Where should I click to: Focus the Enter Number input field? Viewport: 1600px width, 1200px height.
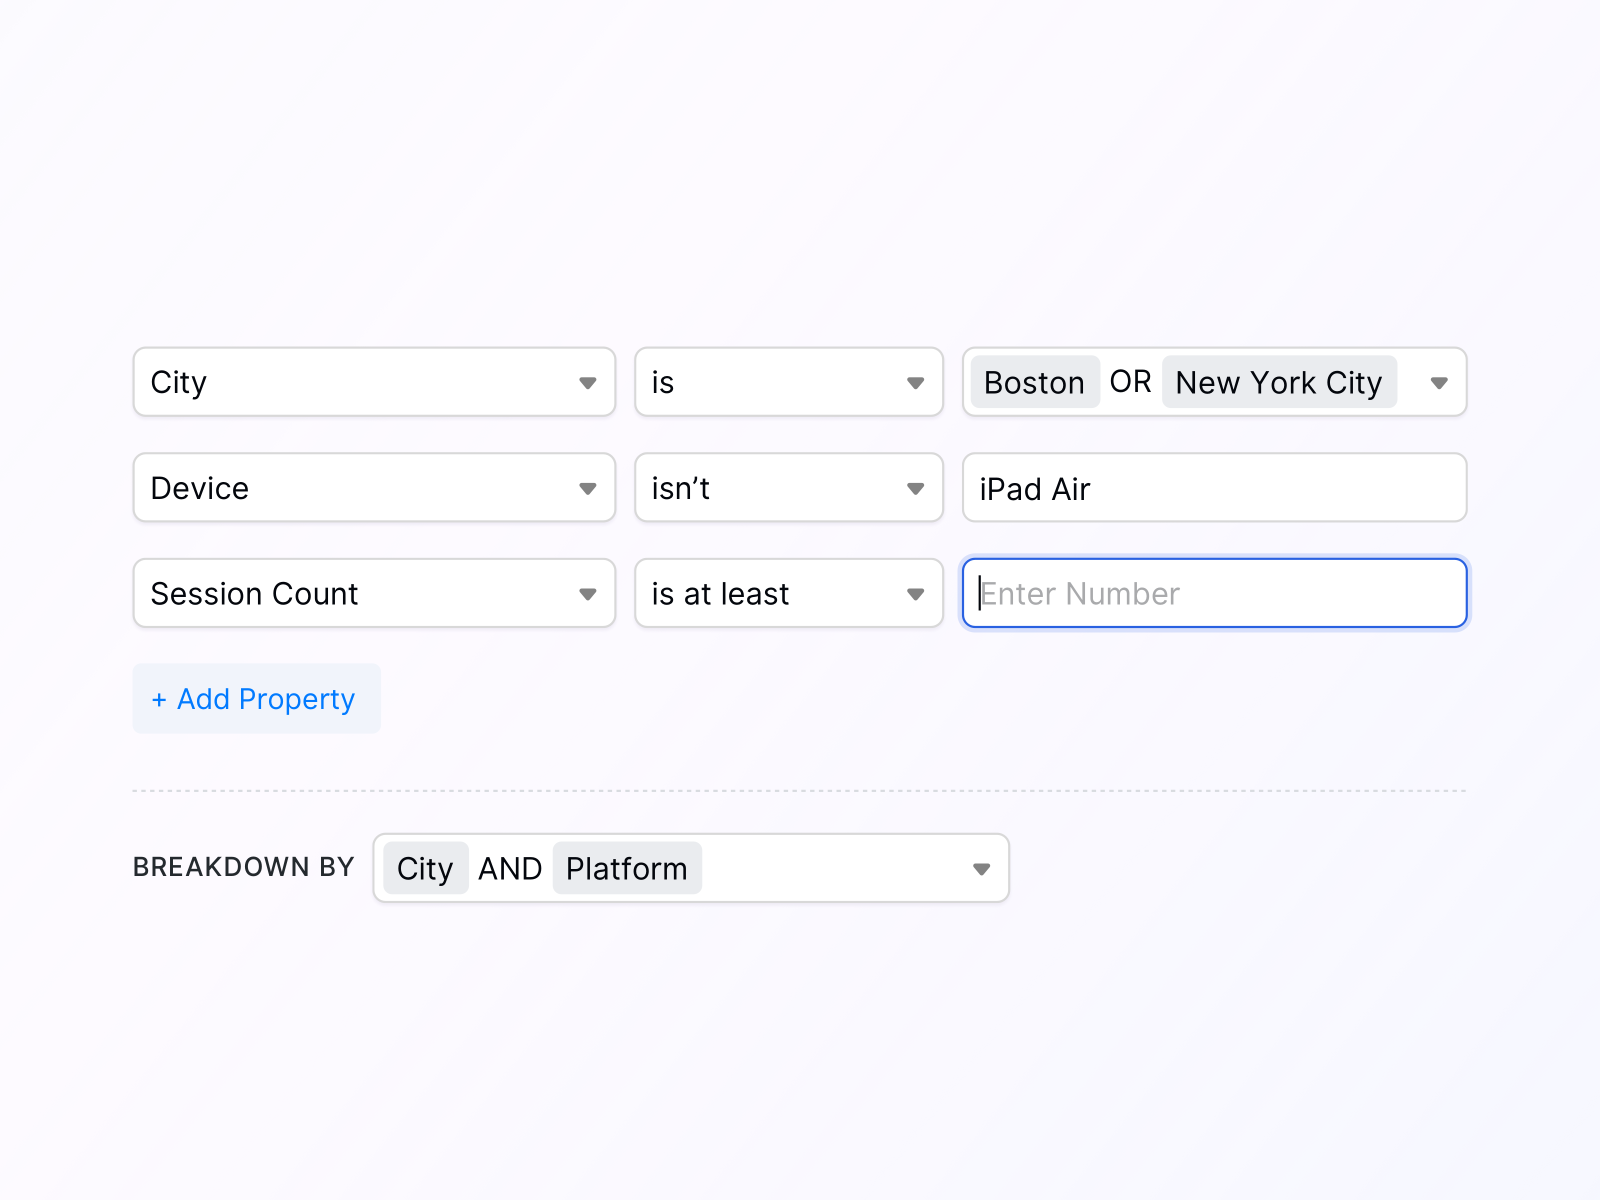tap(1214, 594)
